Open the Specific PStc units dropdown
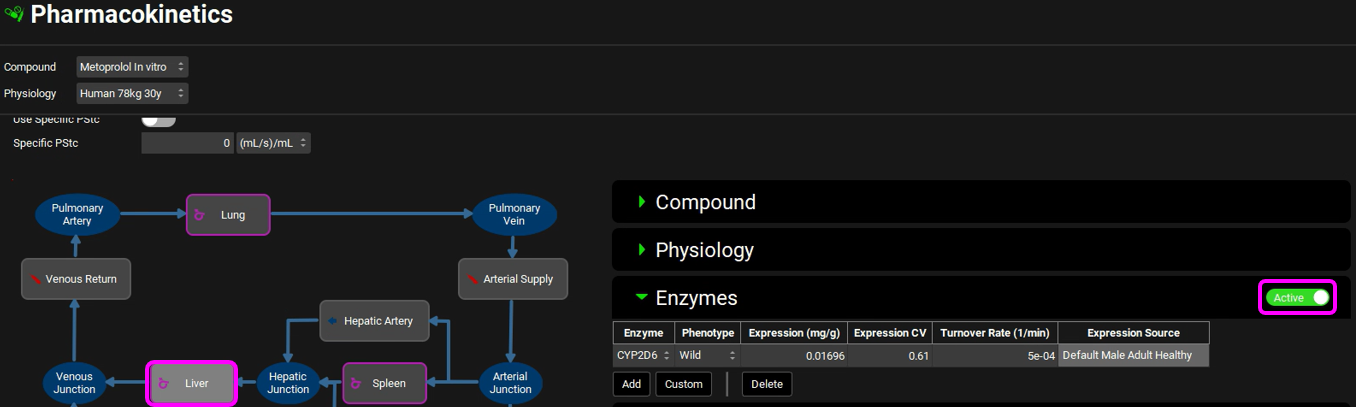The width and height of the screenshot is (1356, 407). 273,143
